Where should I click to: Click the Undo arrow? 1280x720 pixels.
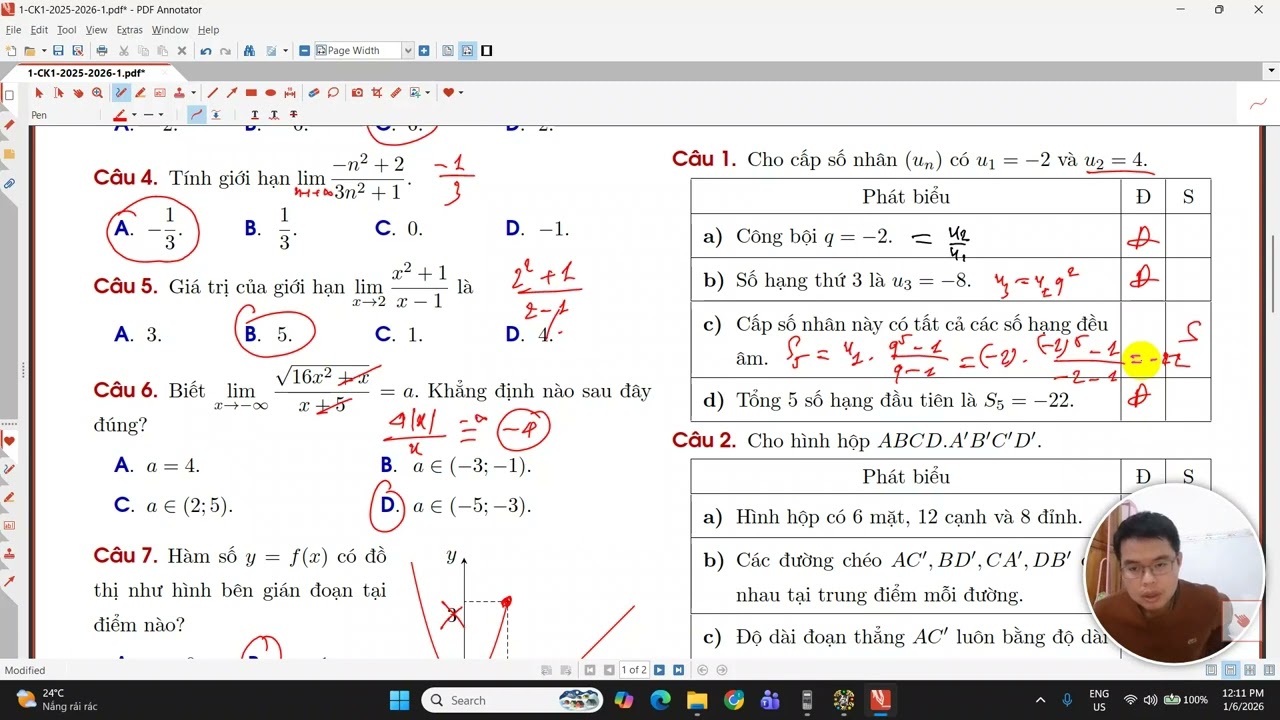(x=205, y=50)
